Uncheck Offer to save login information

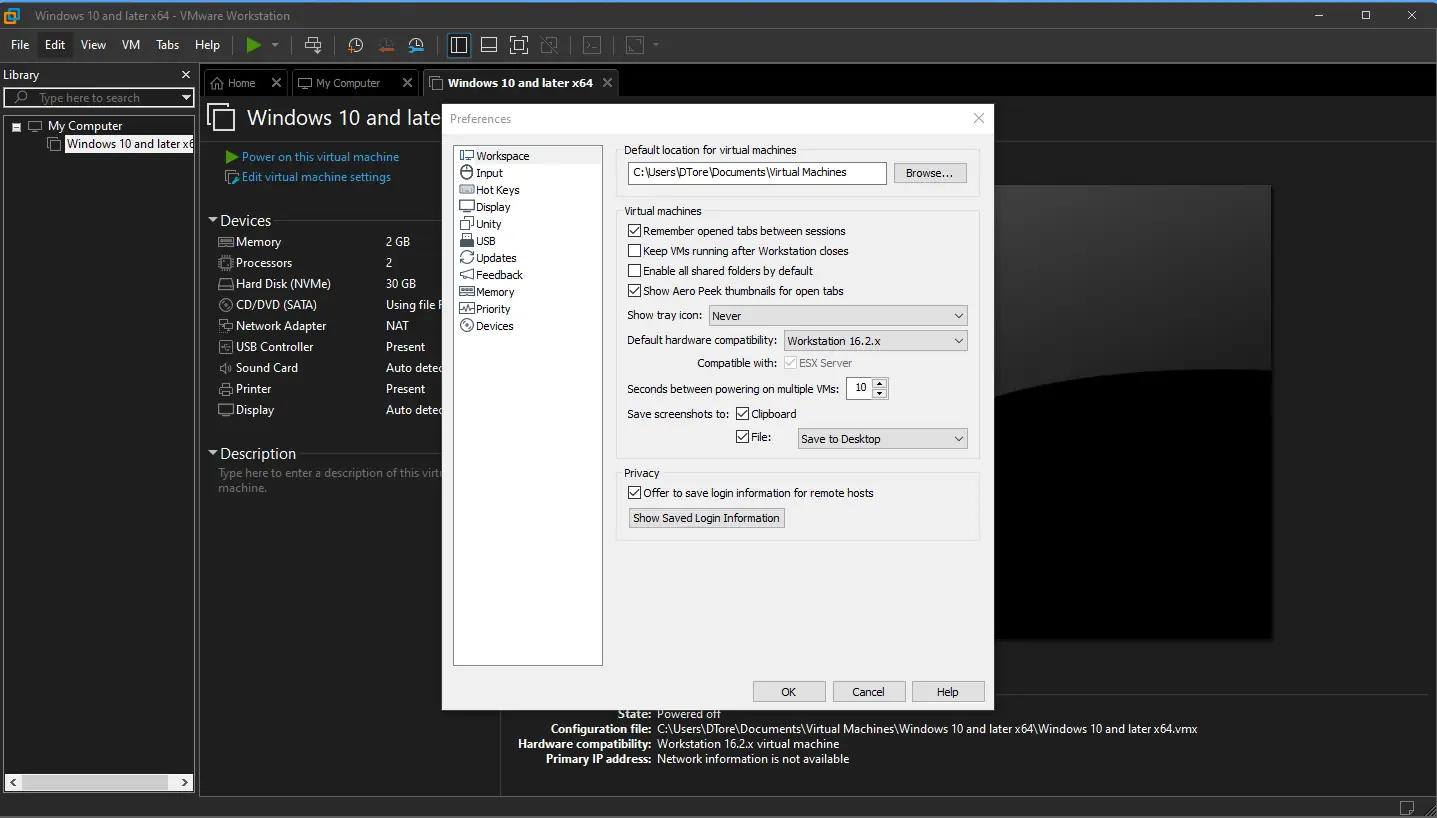[634, 493]
